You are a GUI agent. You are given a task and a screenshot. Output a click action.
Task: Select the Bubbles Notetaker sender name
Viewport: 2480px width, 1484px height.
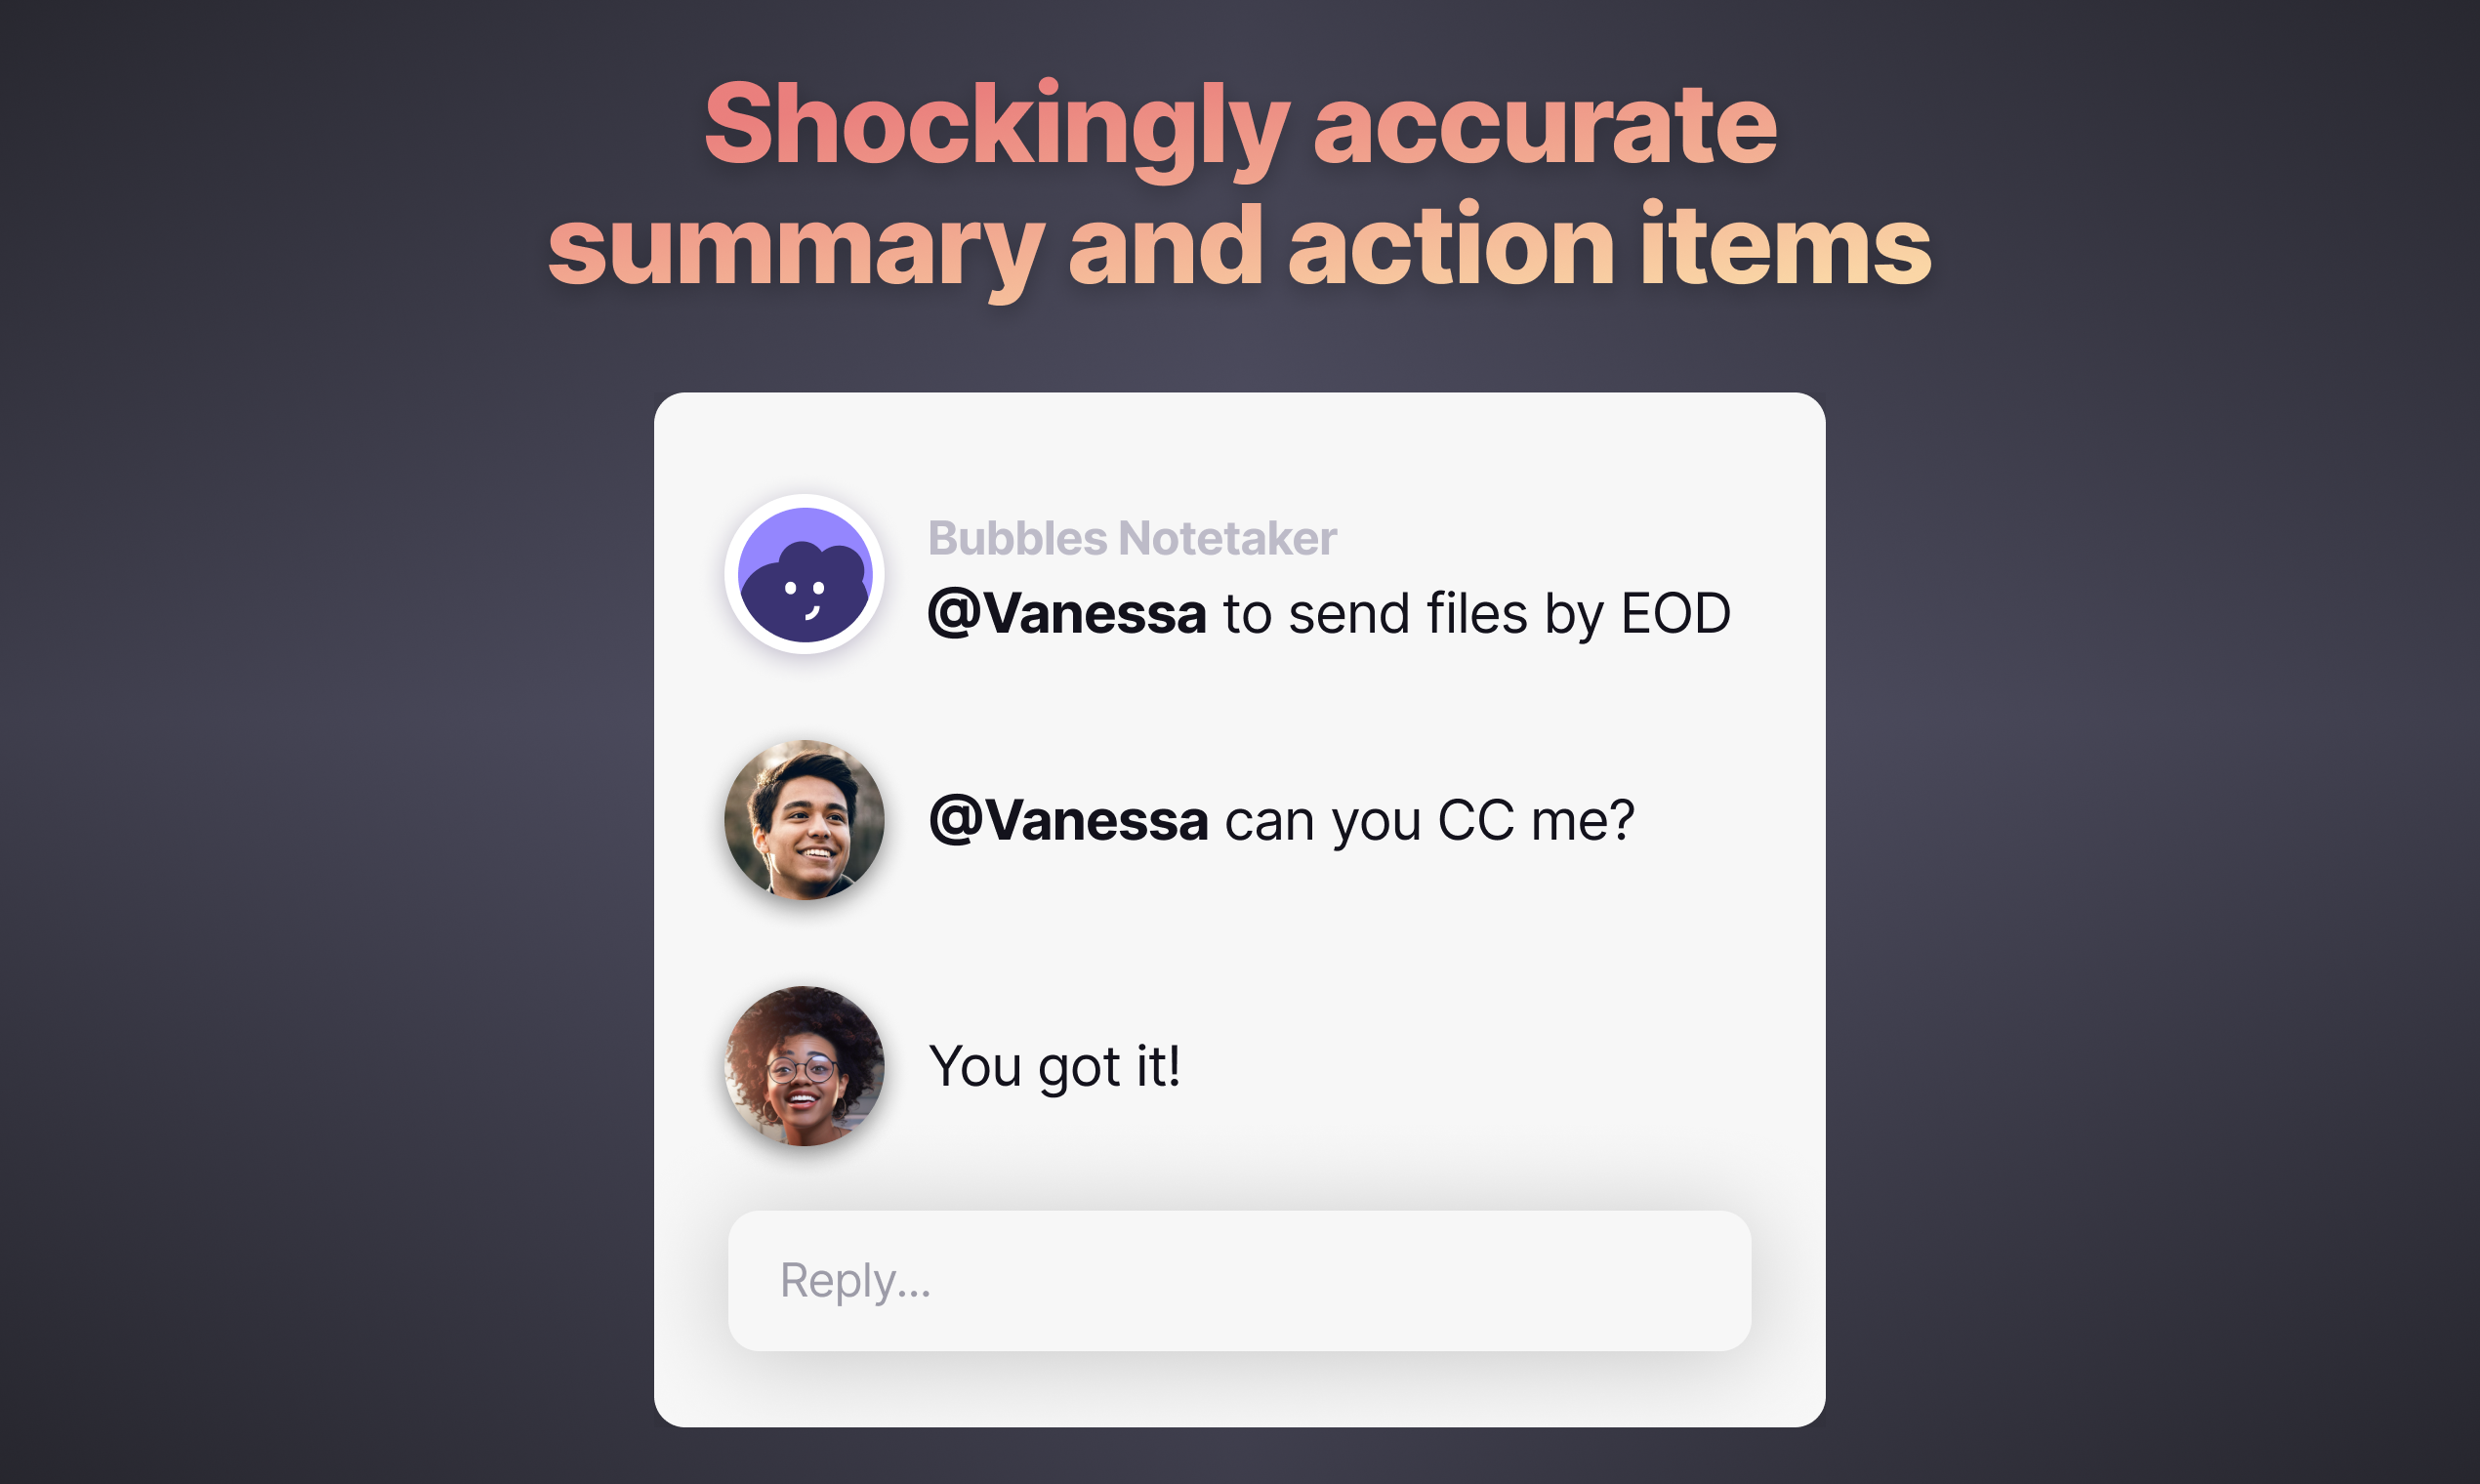[x=1132, y=538]
